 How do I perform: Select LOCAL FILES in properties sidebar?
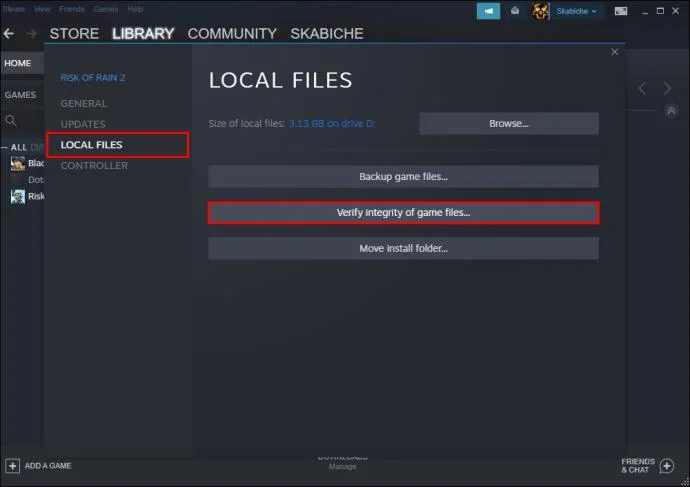click(117, 145)
